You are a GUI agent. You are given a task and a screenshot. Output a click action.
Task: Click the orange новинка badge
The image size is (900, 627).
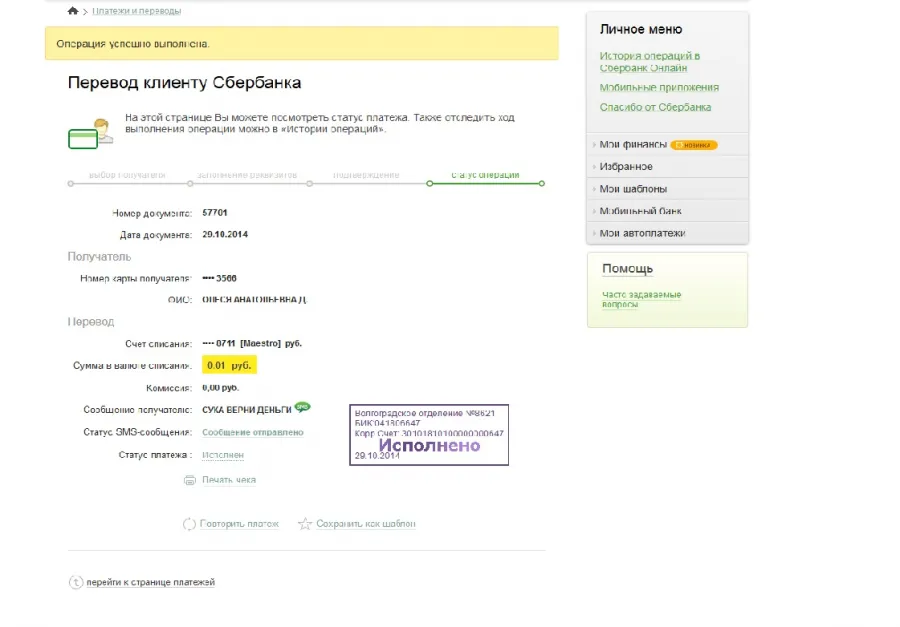(x=694, y=145)
